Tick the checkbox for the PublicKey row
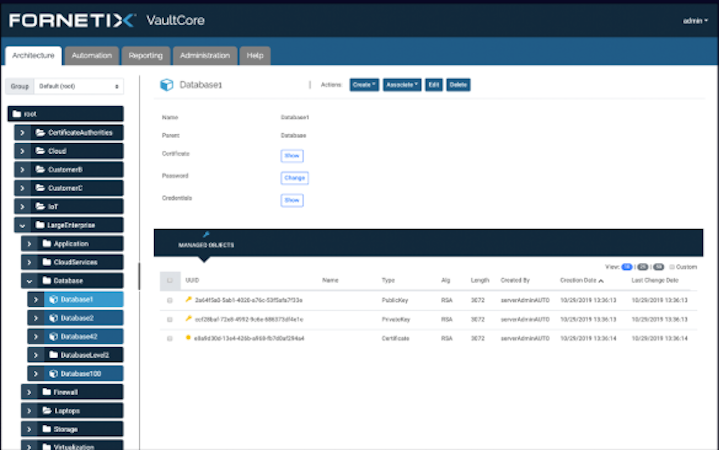The image size is (719, 450). [x=170, y=300]
